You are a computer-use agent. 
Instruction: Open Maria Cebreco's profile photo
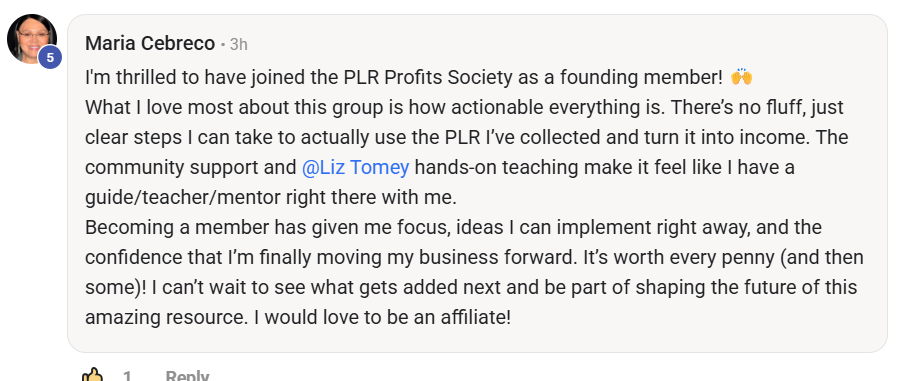[32, 39]
